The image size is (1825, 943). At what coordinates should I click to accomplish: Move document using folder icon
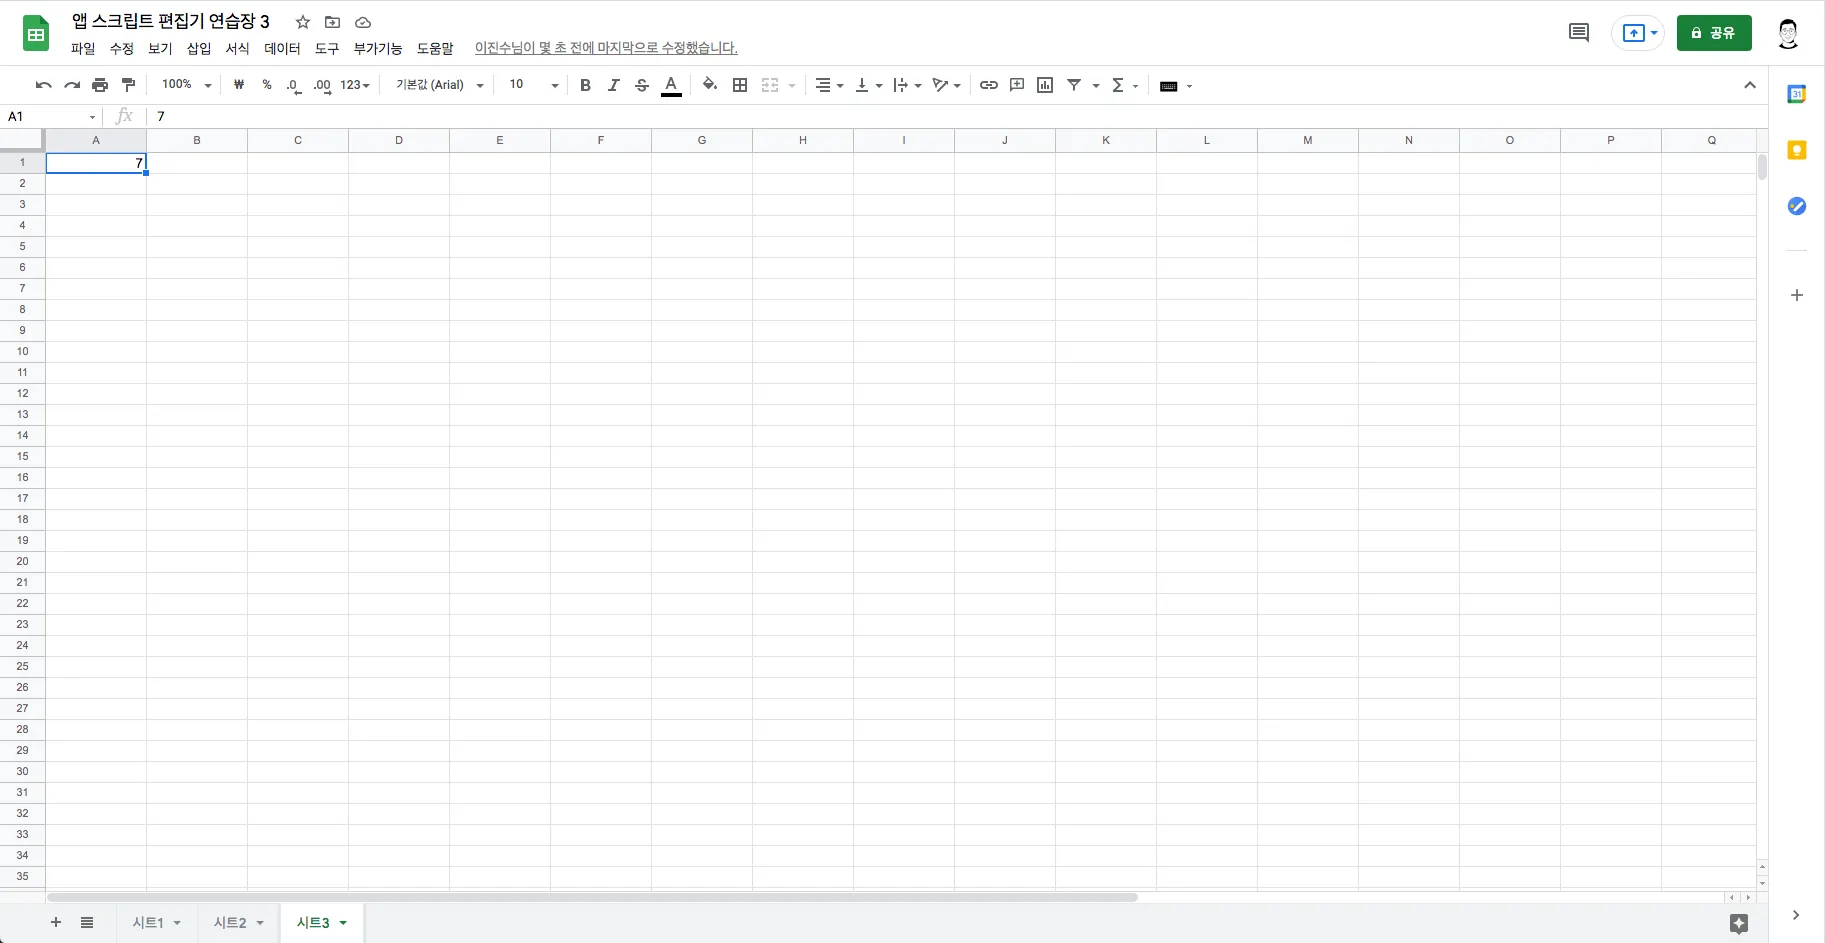click(x=333, y=22)
